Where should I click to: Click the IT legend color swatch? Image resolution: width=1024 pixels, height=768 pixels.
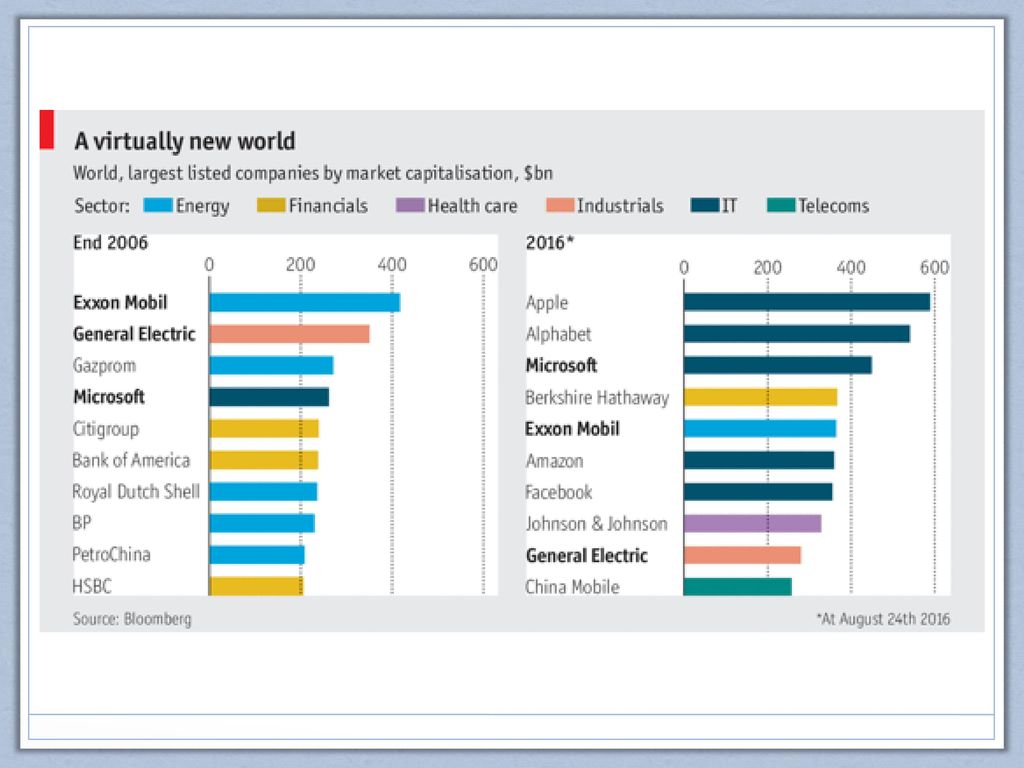tap(705, 205)
